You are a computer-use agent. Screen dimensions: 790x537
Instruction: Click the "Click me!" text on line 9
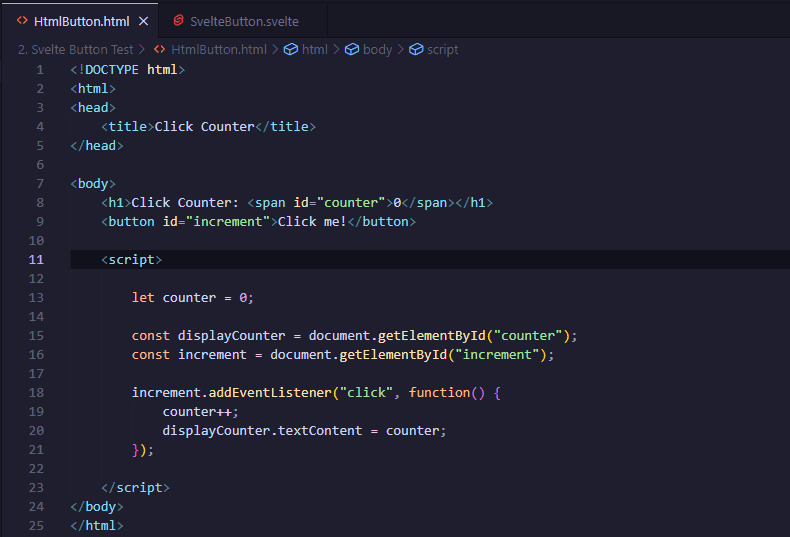(312, 222)
